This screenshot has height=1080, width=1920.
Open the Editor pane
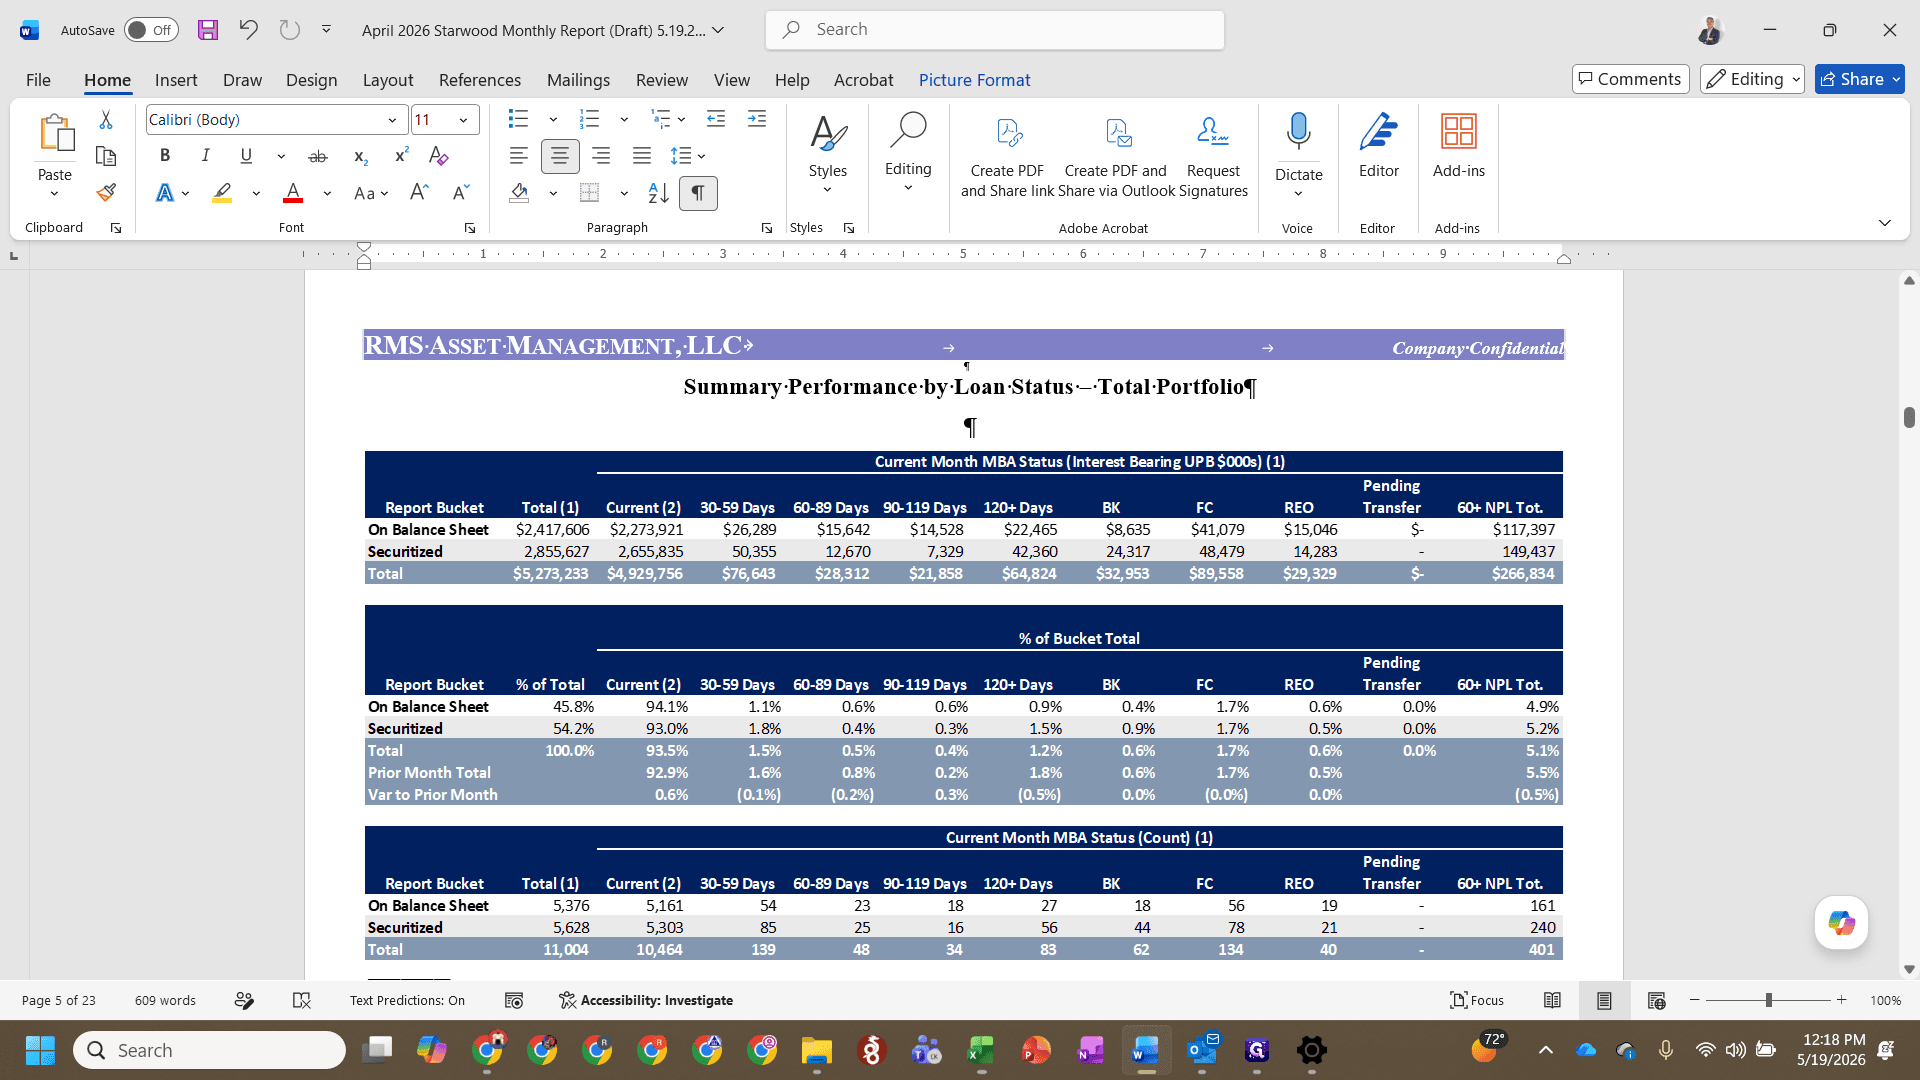(x=1378, y=146)
